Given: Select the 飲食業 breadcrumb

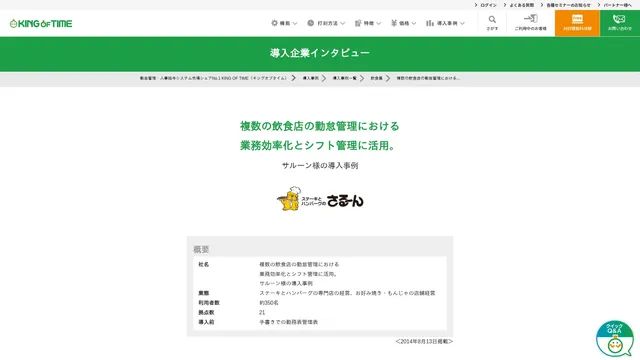Looking at the screenshot, I should (x=376, y=78).
